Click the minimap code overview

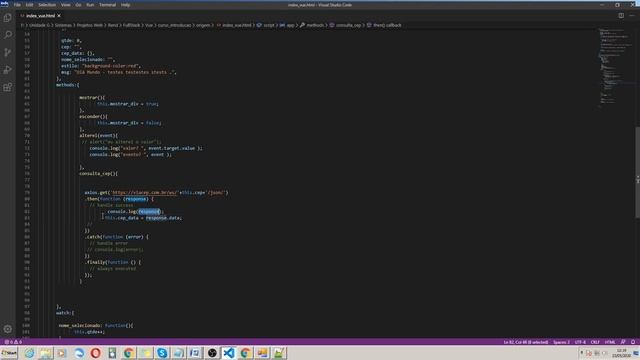[x=616, y=67]
